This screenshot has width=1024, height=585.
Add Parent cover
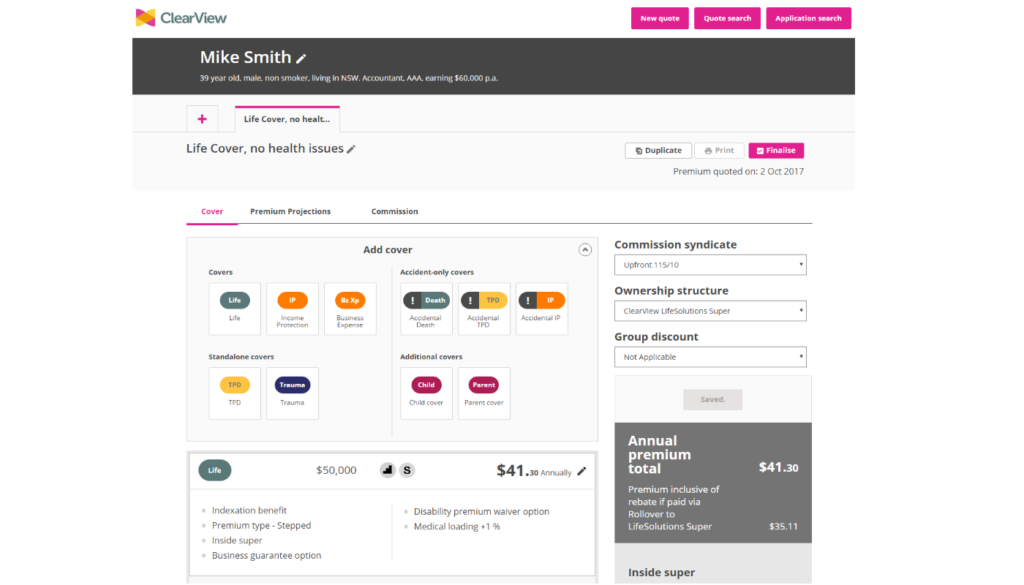(484, 393)
